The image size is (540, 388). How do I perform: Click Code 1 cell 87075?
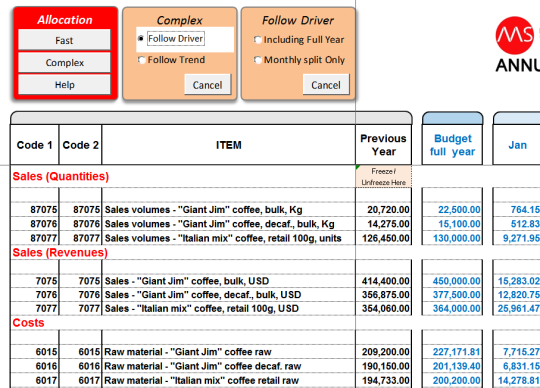34,210
